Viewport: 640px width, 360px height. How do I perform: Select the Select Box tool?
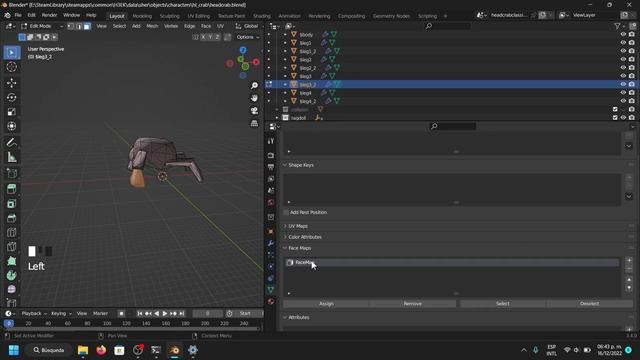[11, 53]
